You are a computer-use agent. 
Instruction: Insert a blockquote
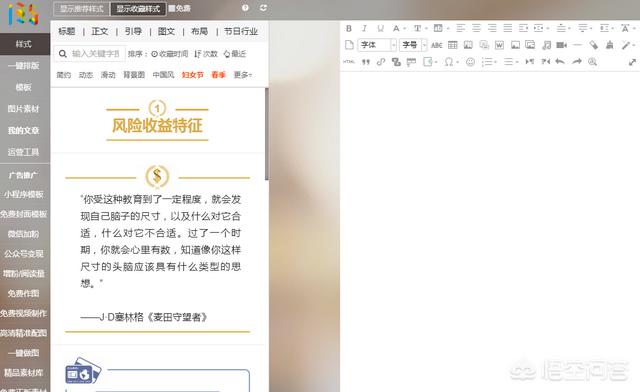(366, 62)
